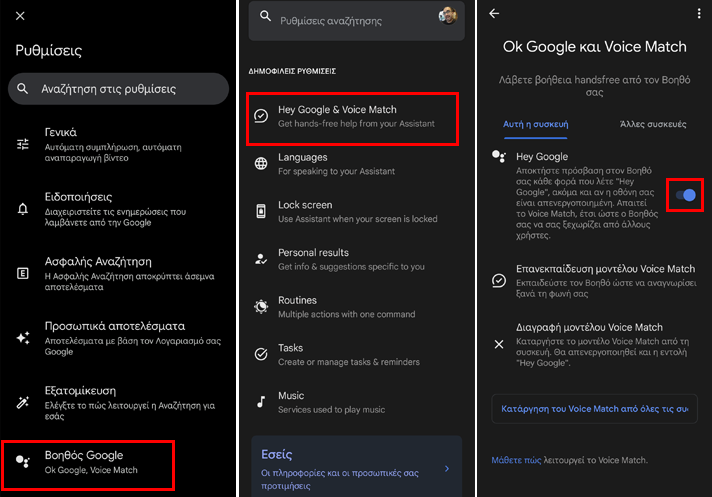Open the account profile avatar

448,16
